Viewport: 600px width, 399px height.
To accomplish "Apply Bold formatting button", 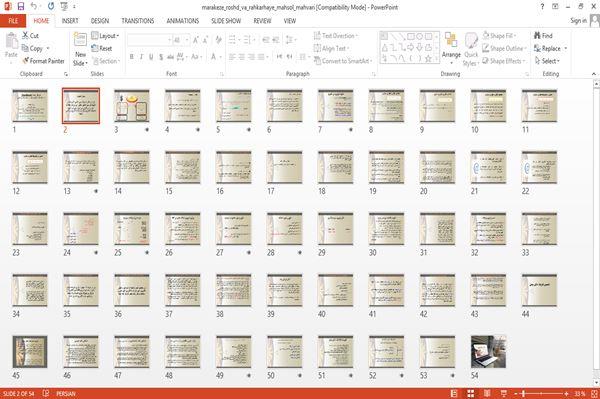I will click(132, 57).
